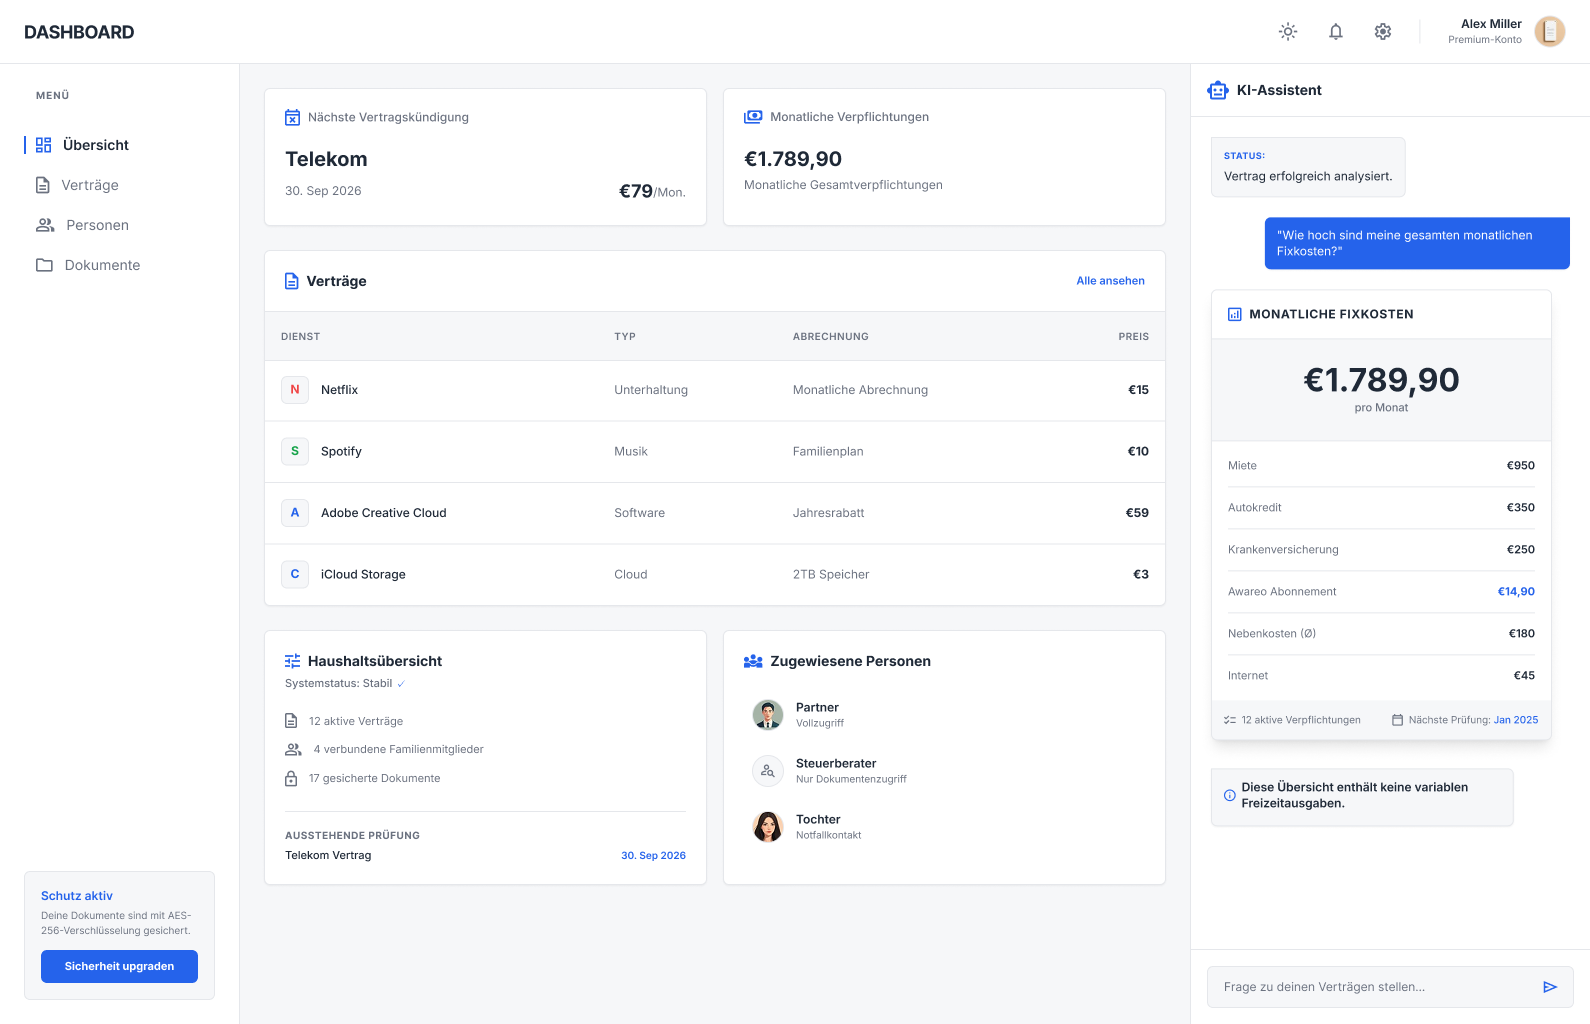Click the Awareo Abonnement €14,90 amount
The height and width of the screenshot is (1024, 1590).
pos(1516,592)
